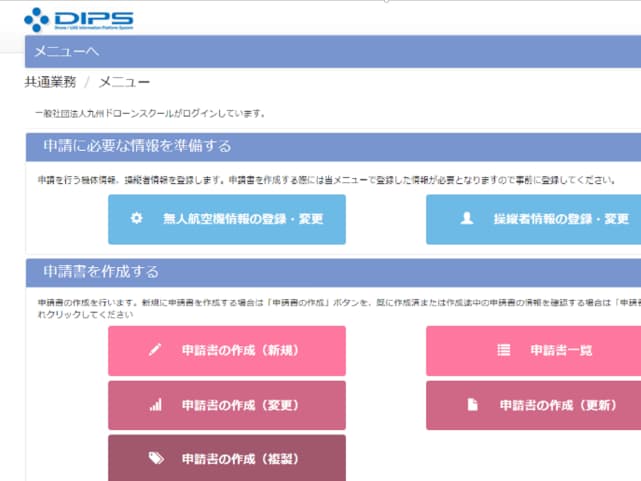Click the tags icon on 申請書の作成（複製）

[x=155, y=459]
